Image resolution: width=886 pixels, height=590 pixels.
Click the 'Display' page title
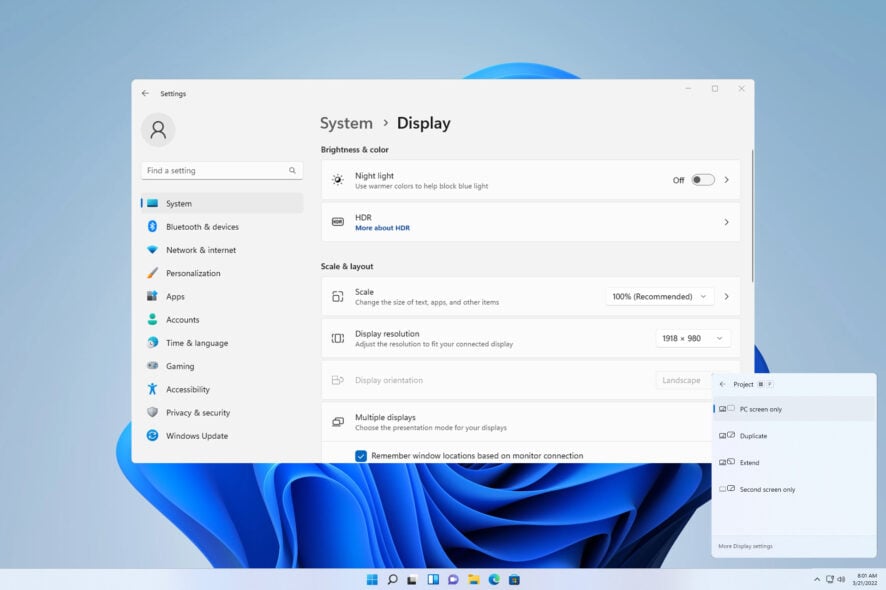(424, 123)
